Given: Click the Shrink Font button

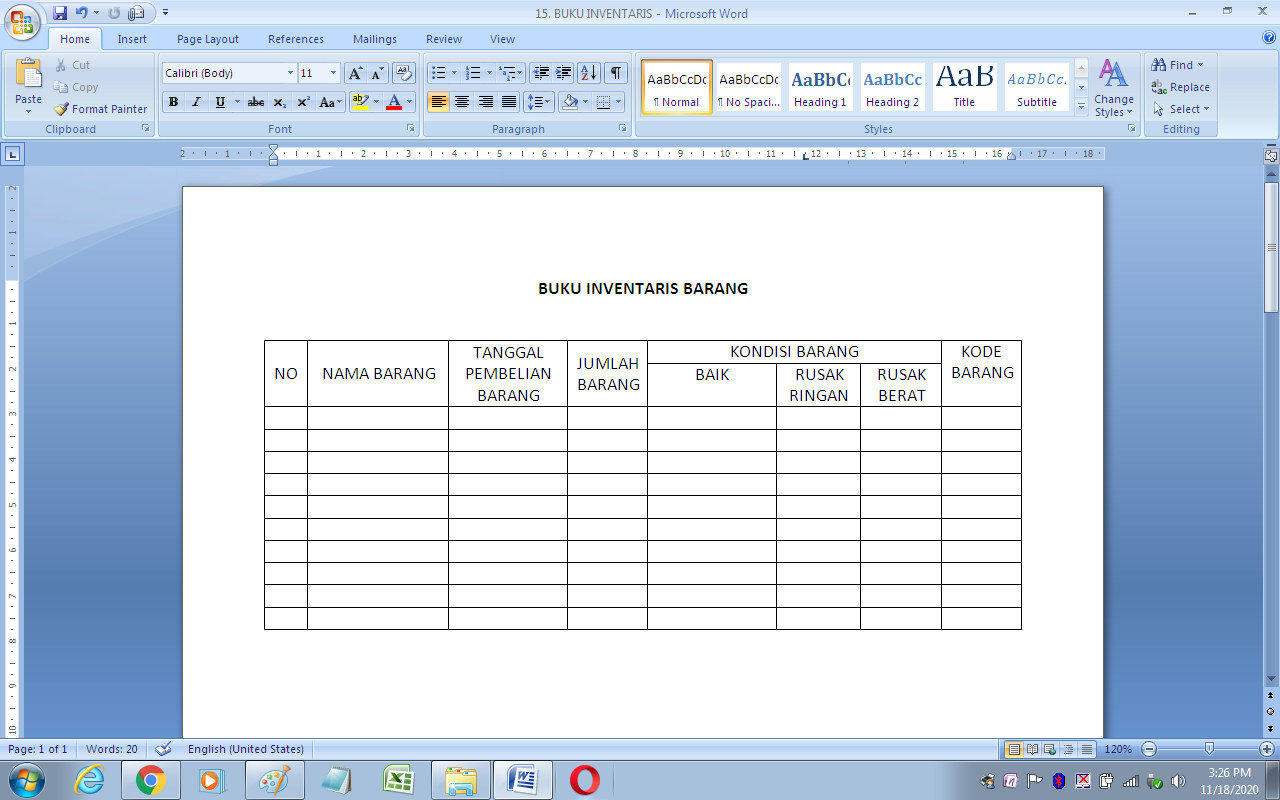Looking at the screenshot, I should click(378, 73).
